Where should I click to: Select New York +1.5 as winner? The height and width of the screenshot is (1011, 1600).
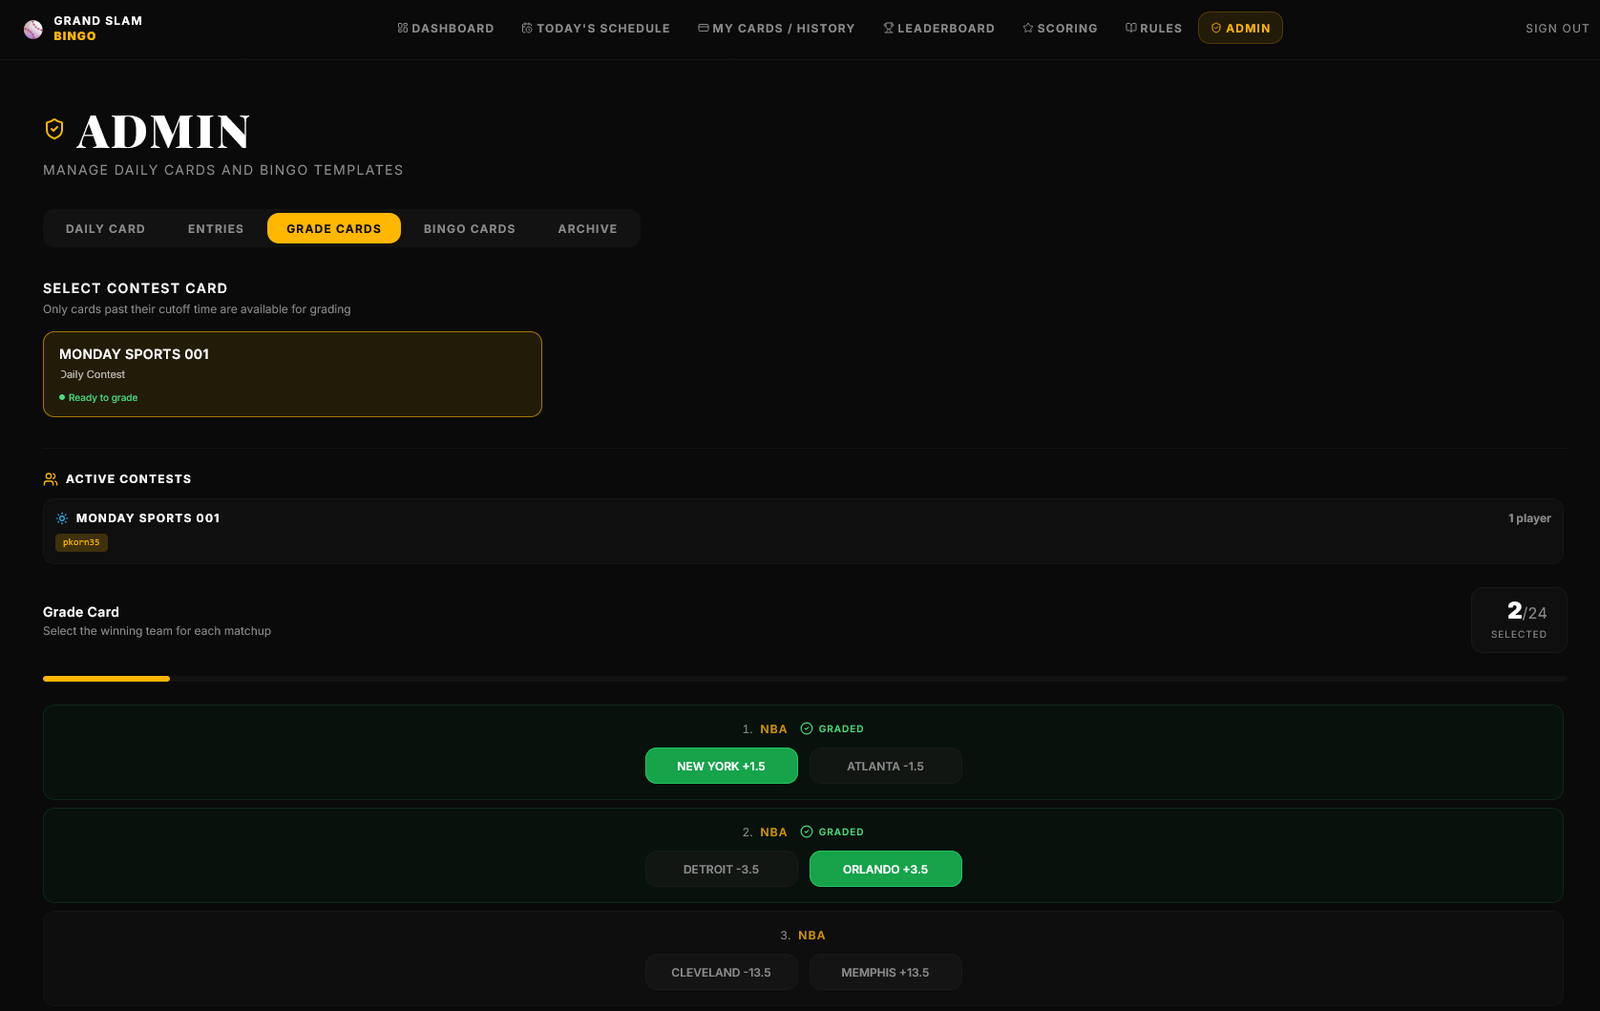[721, 766]
